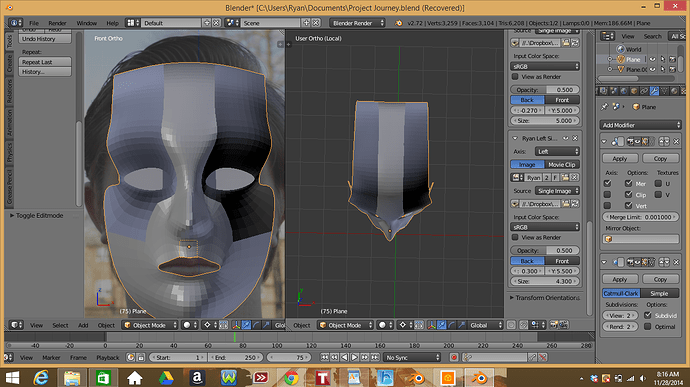Uncheck the Subdivid (Subdivide UVs) option

(x=647, y=315)
